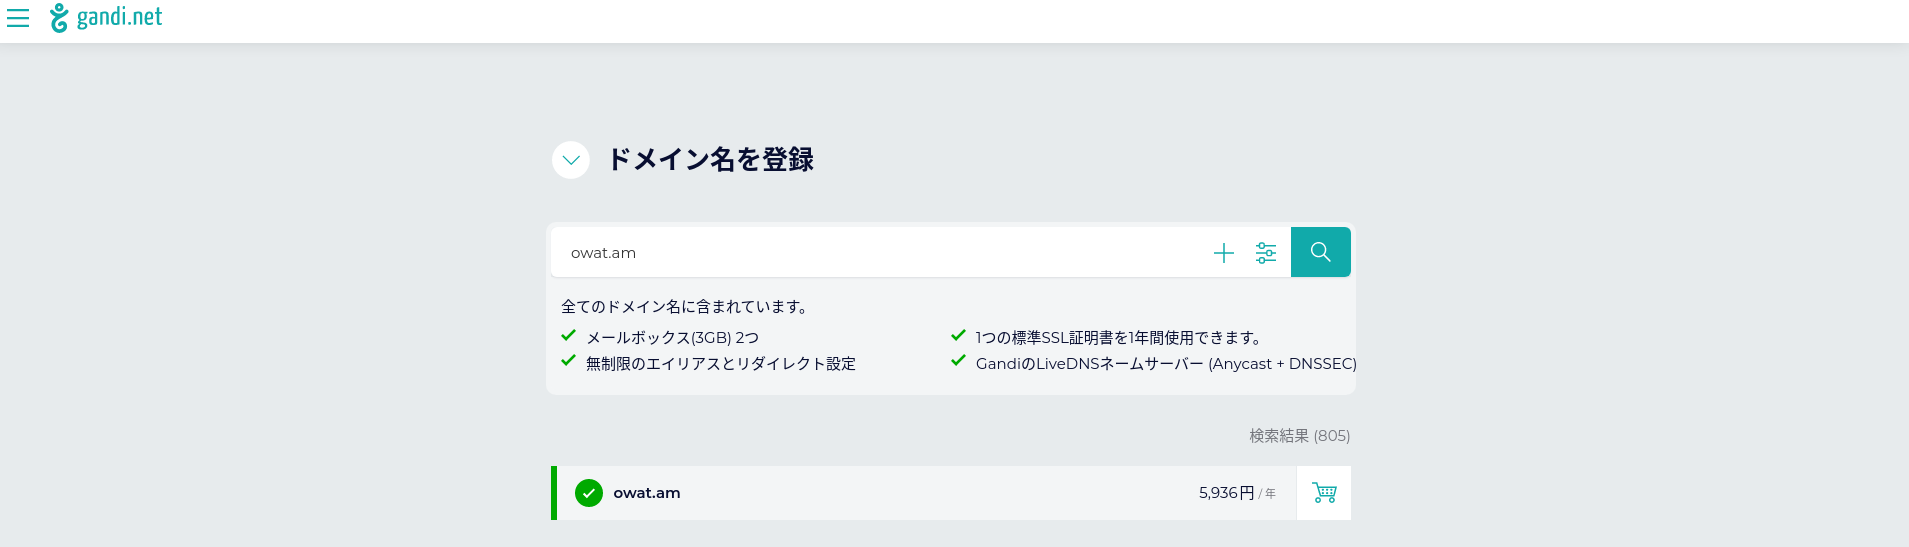Screen dimensions: 1909x547
Task: Open search filter sliders options
Action: (1266, 253)
